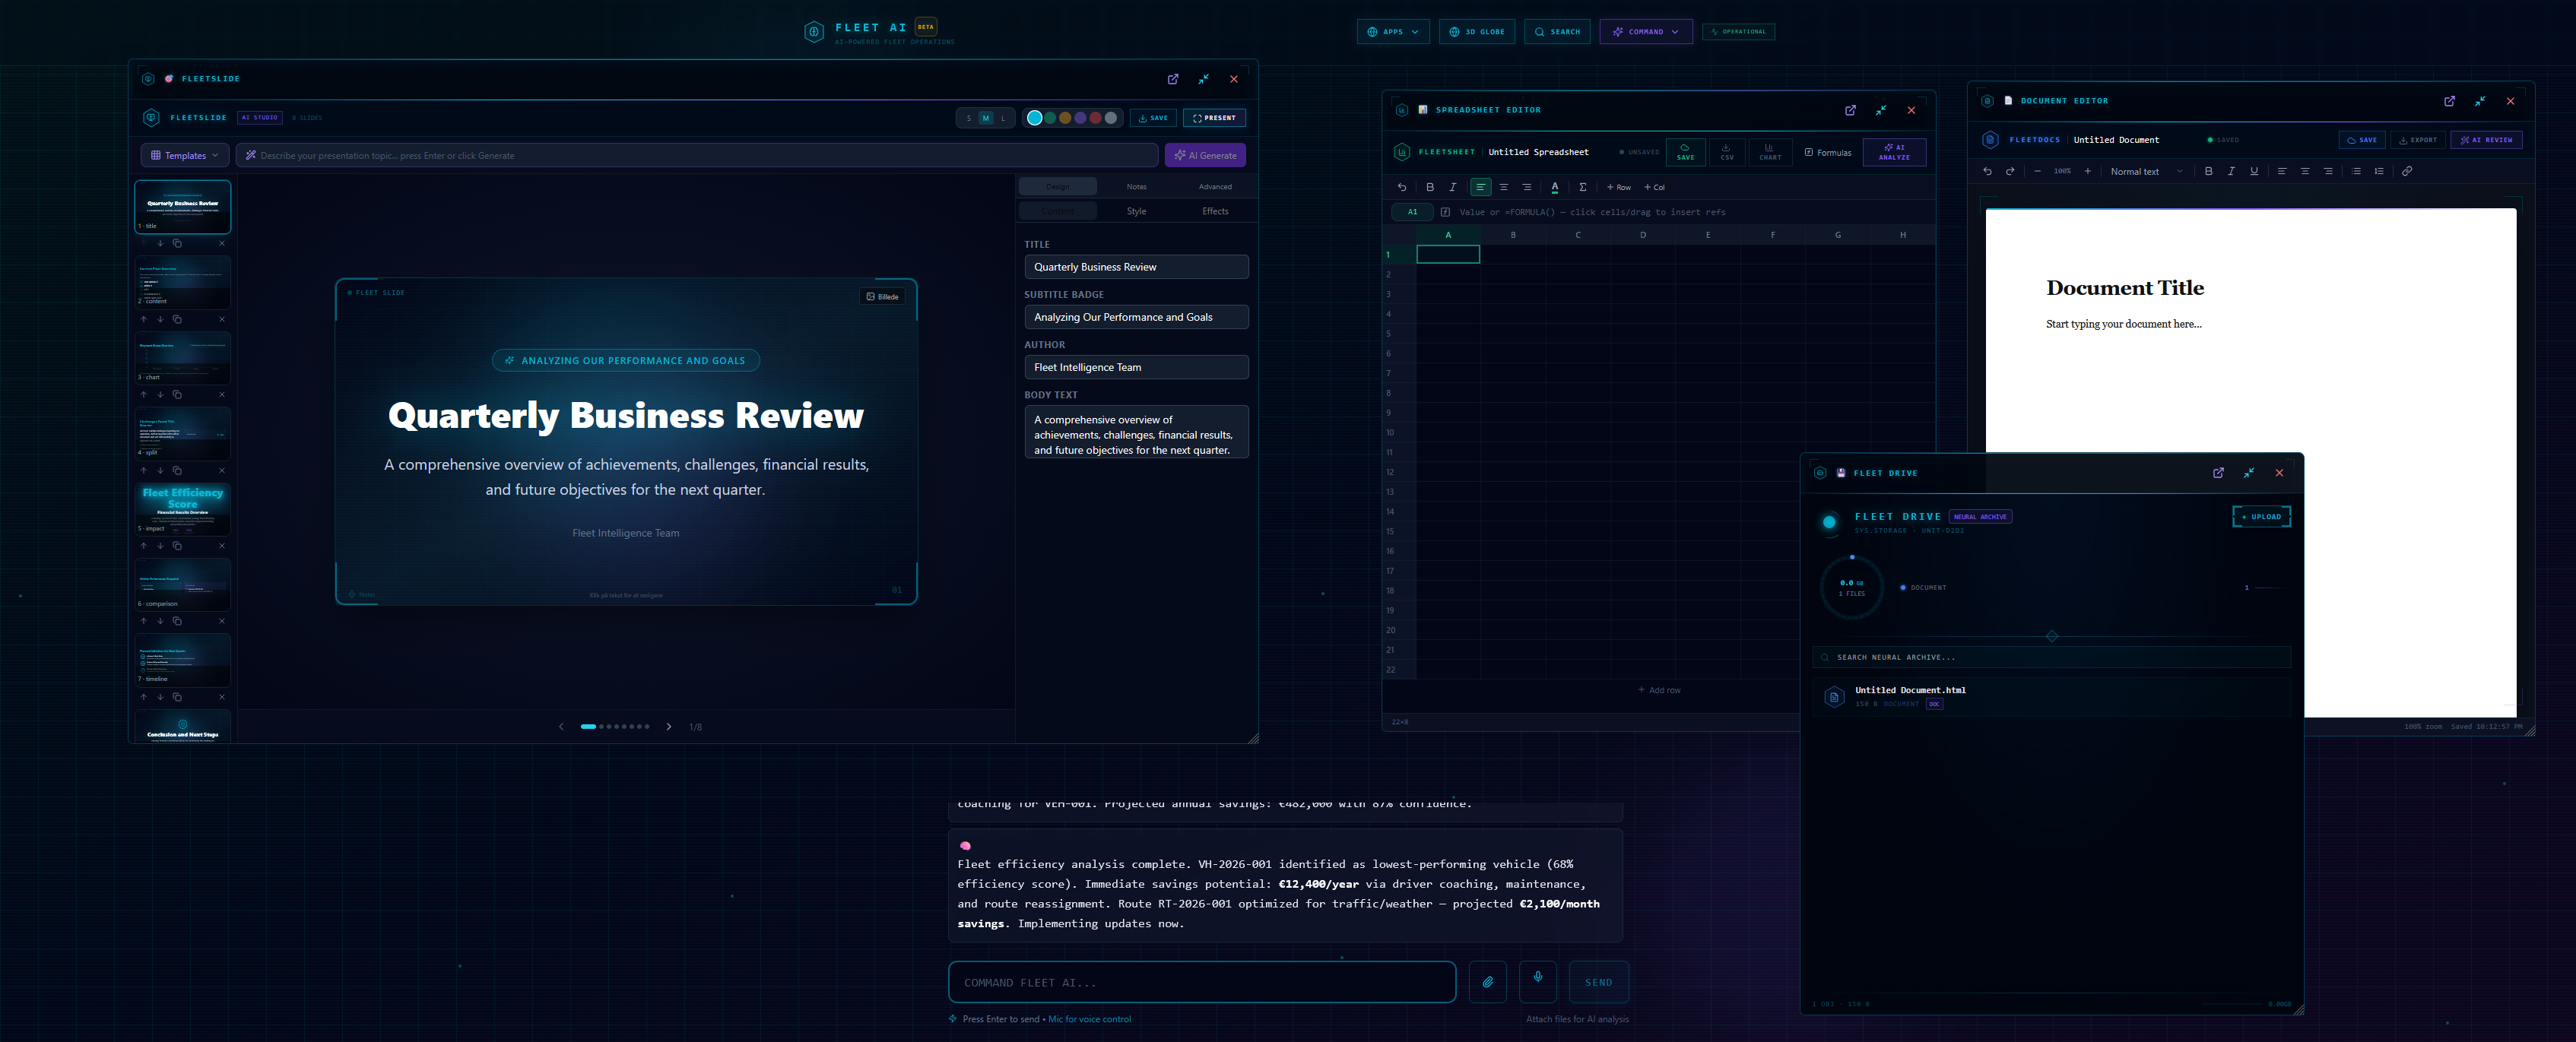This screenshot has height=1042, width=2576.
Task: Toggle right alignment in the spreadsheet toolbar
Action: click(x=1527, y=187)
